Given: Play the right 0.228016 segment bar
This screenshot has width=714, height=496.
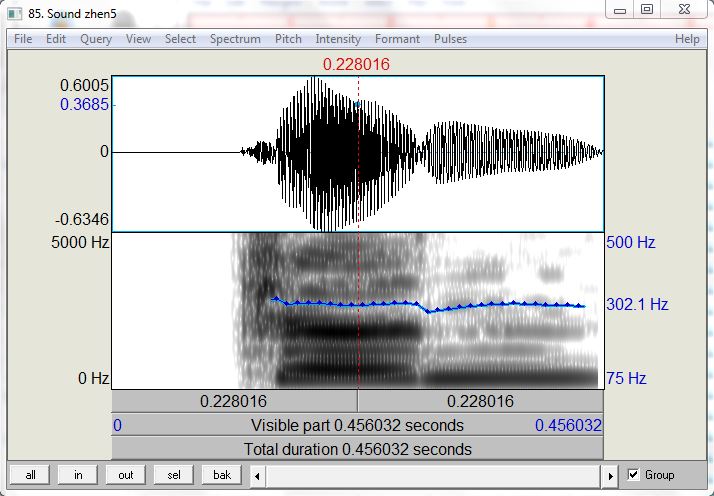Looking at the screenshot, I should 481,401.
